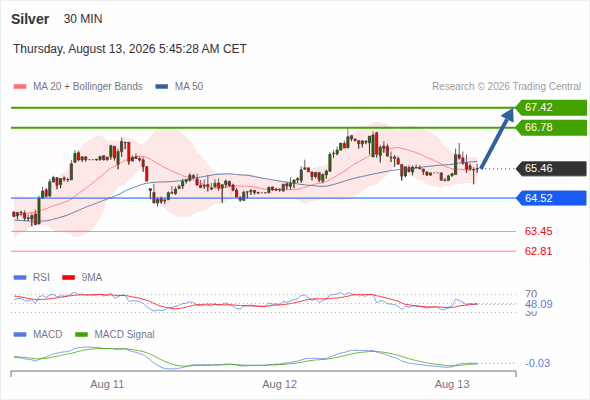Viewport: 590px width, 400px height.
Task: Click the RSI value 48.09 label
Action: click(x=539, y=304)
